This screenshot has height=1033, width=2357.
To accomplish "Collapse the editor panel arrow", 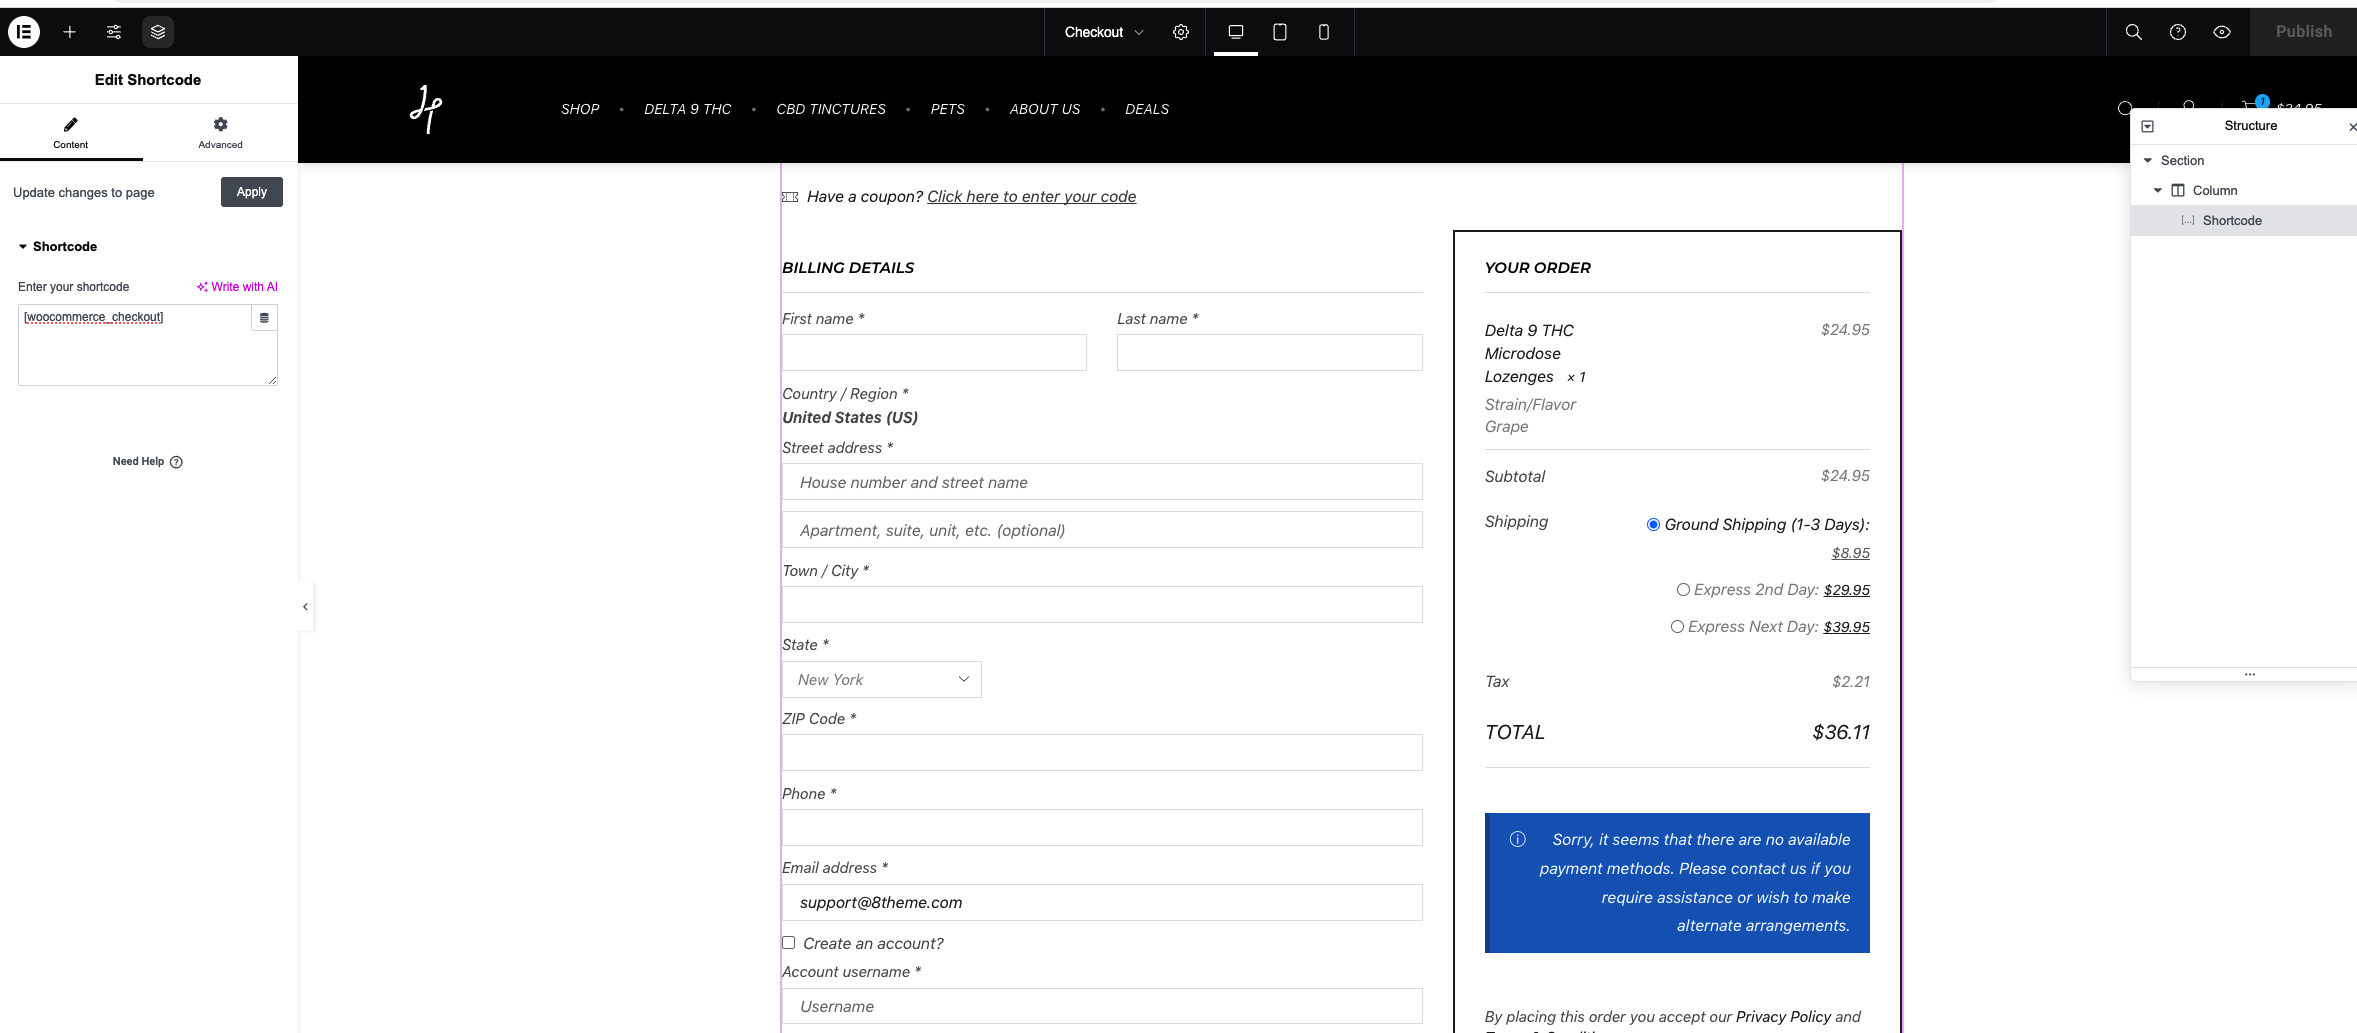I will pos(305,606).
